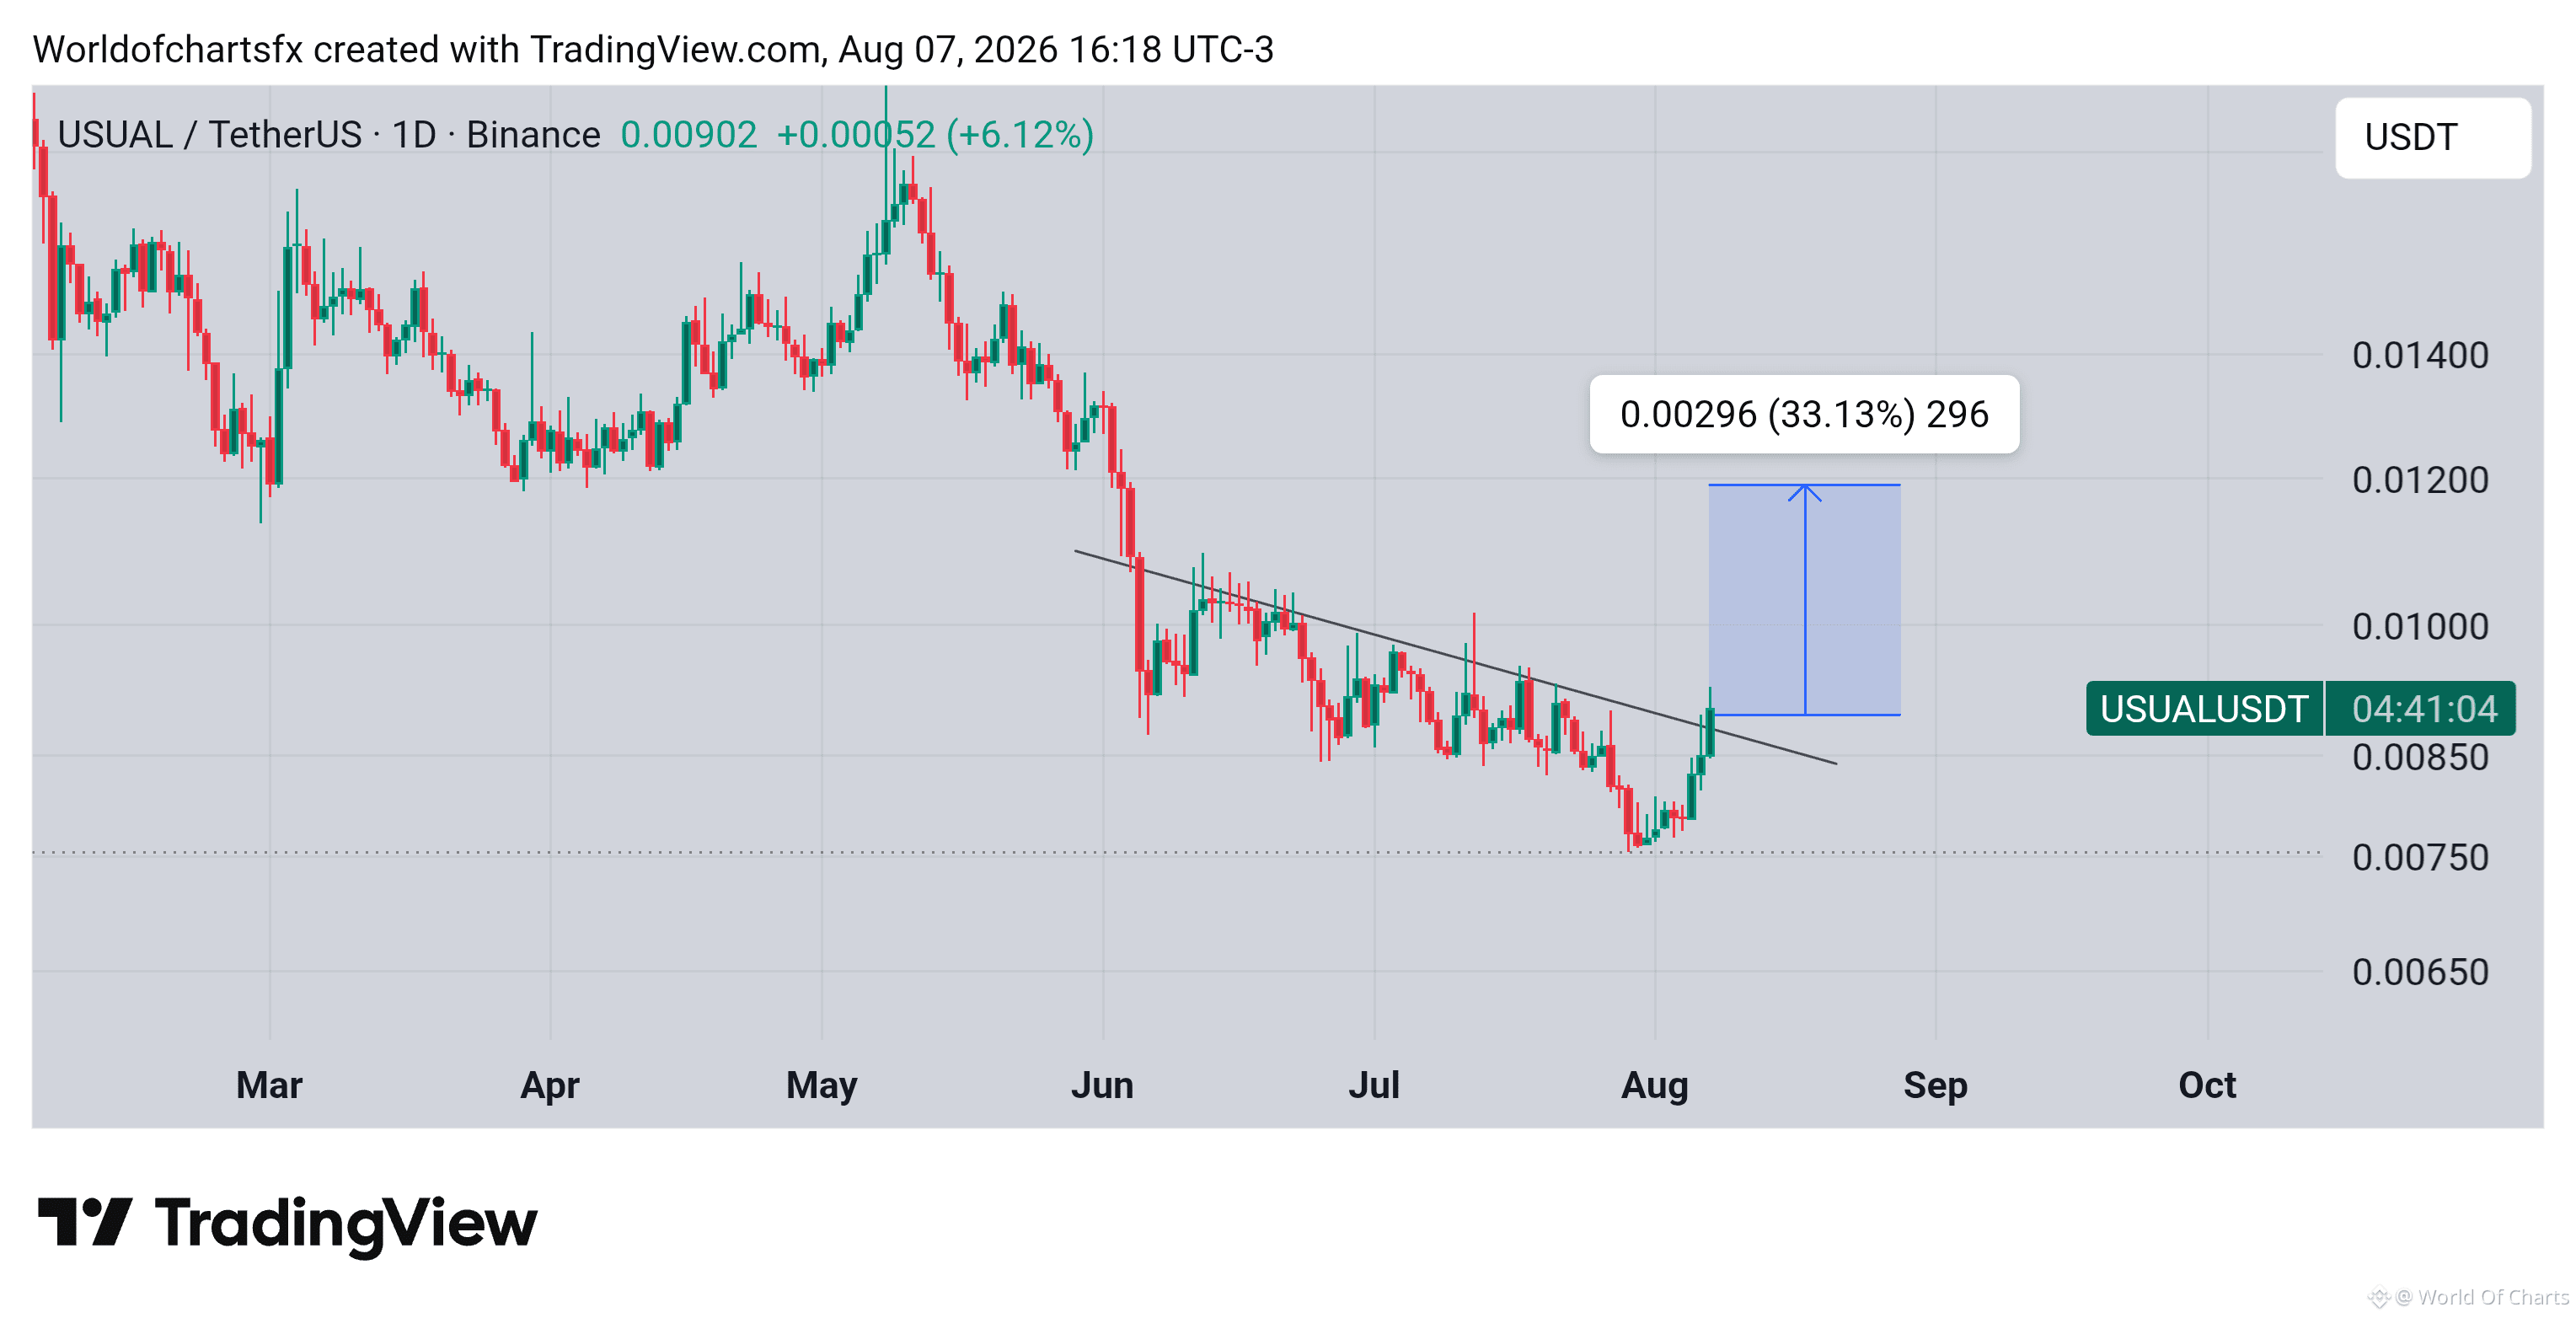Select the blue price range measurement box

[1804, 600]
